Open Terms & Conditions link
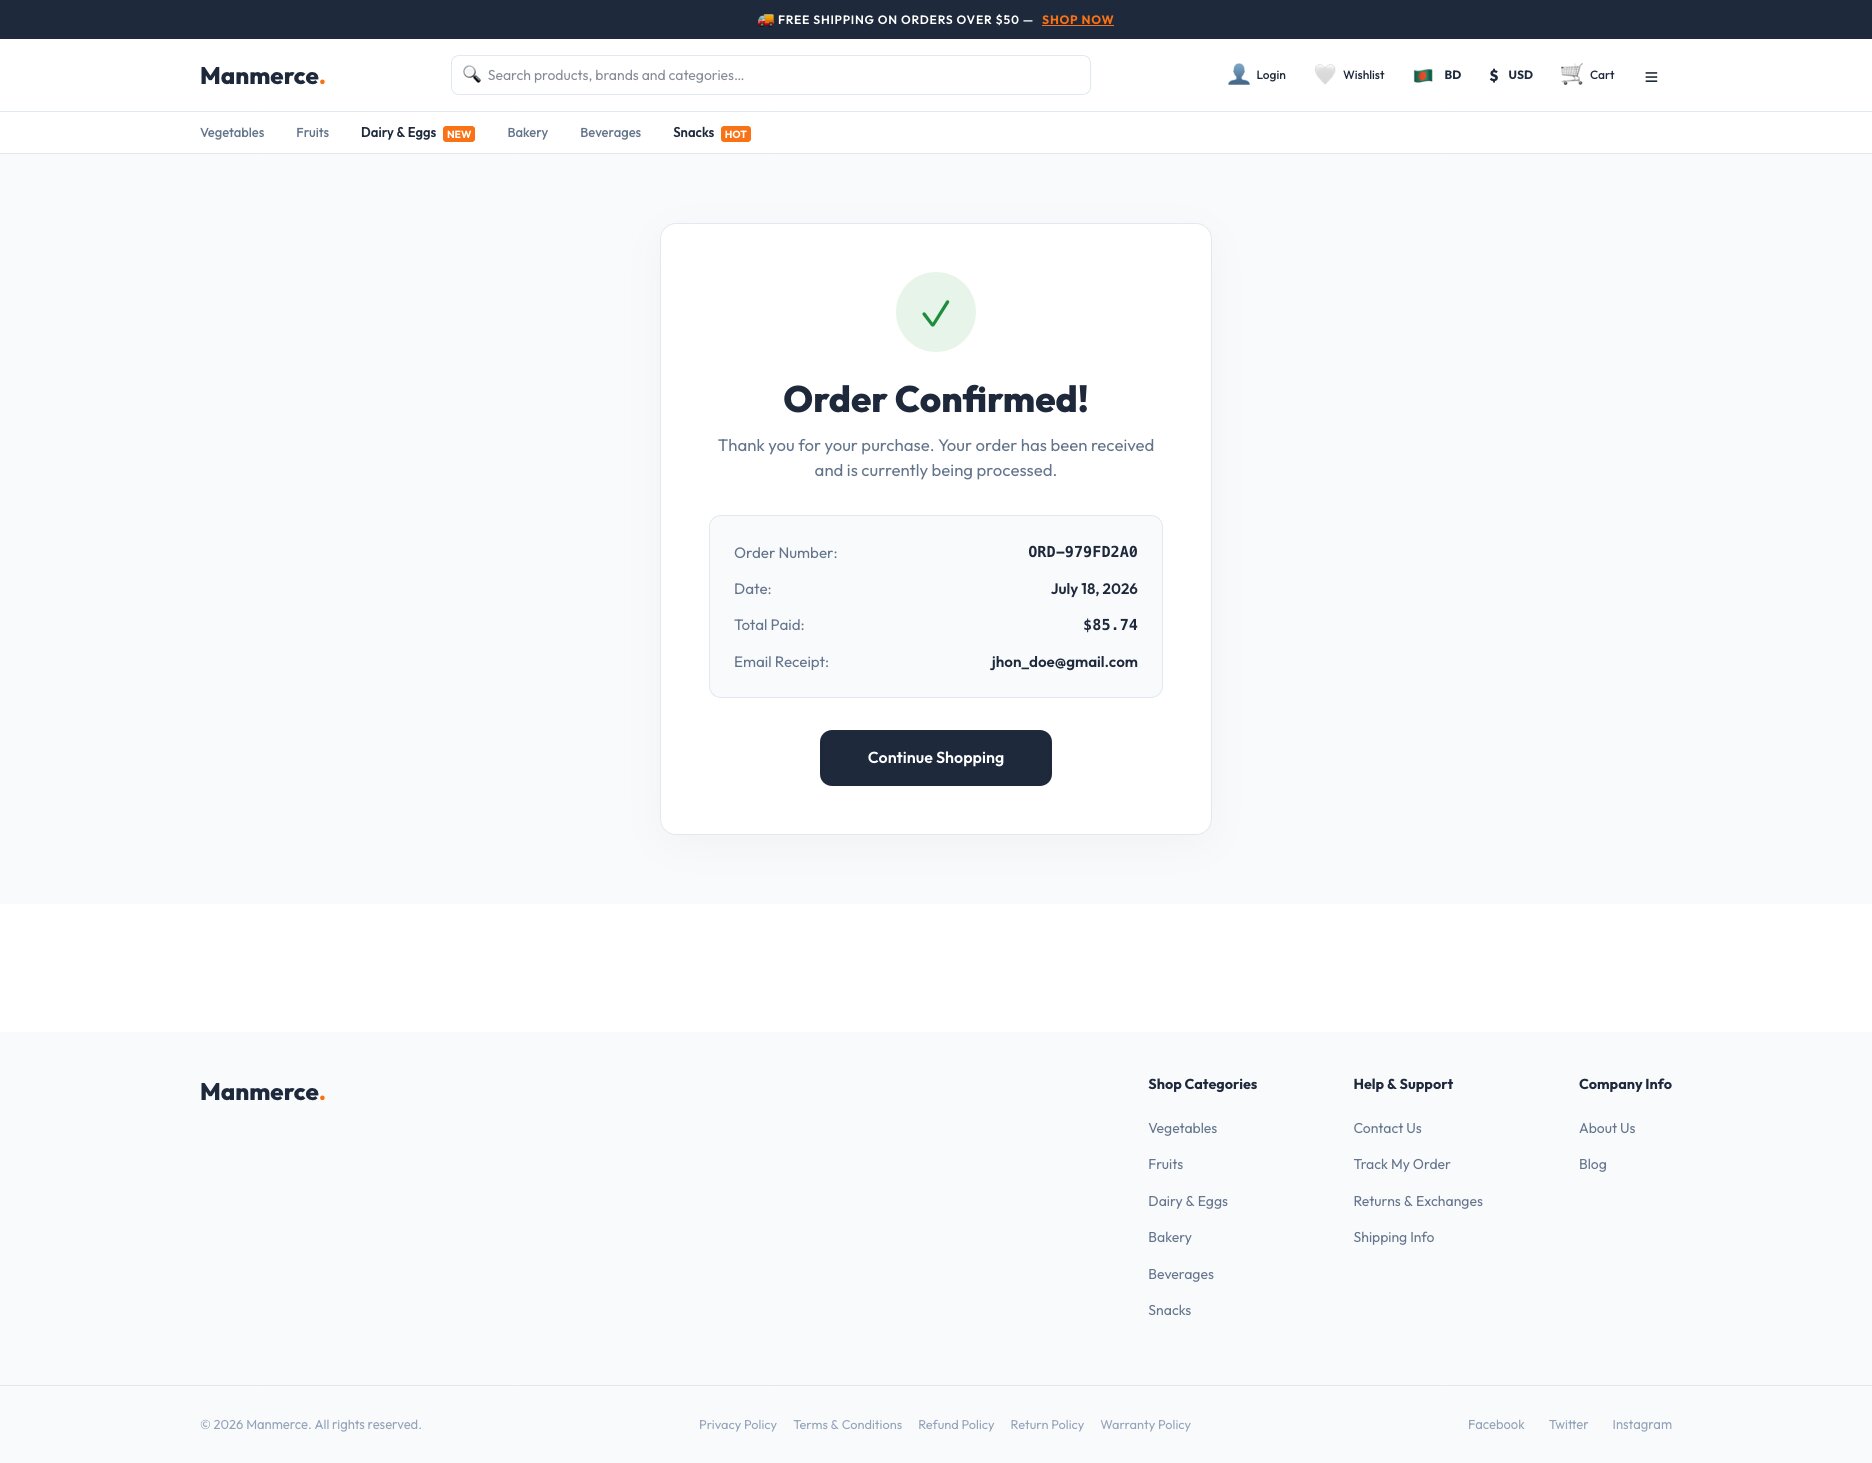The image size is (1872, 1463). tap(847, 1425)
